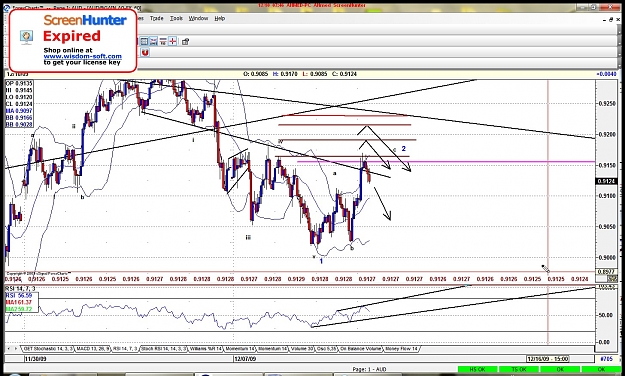625x376 pixels.
Task: Click the 11/30/09 date on time axis
Action: coord(35,359)
